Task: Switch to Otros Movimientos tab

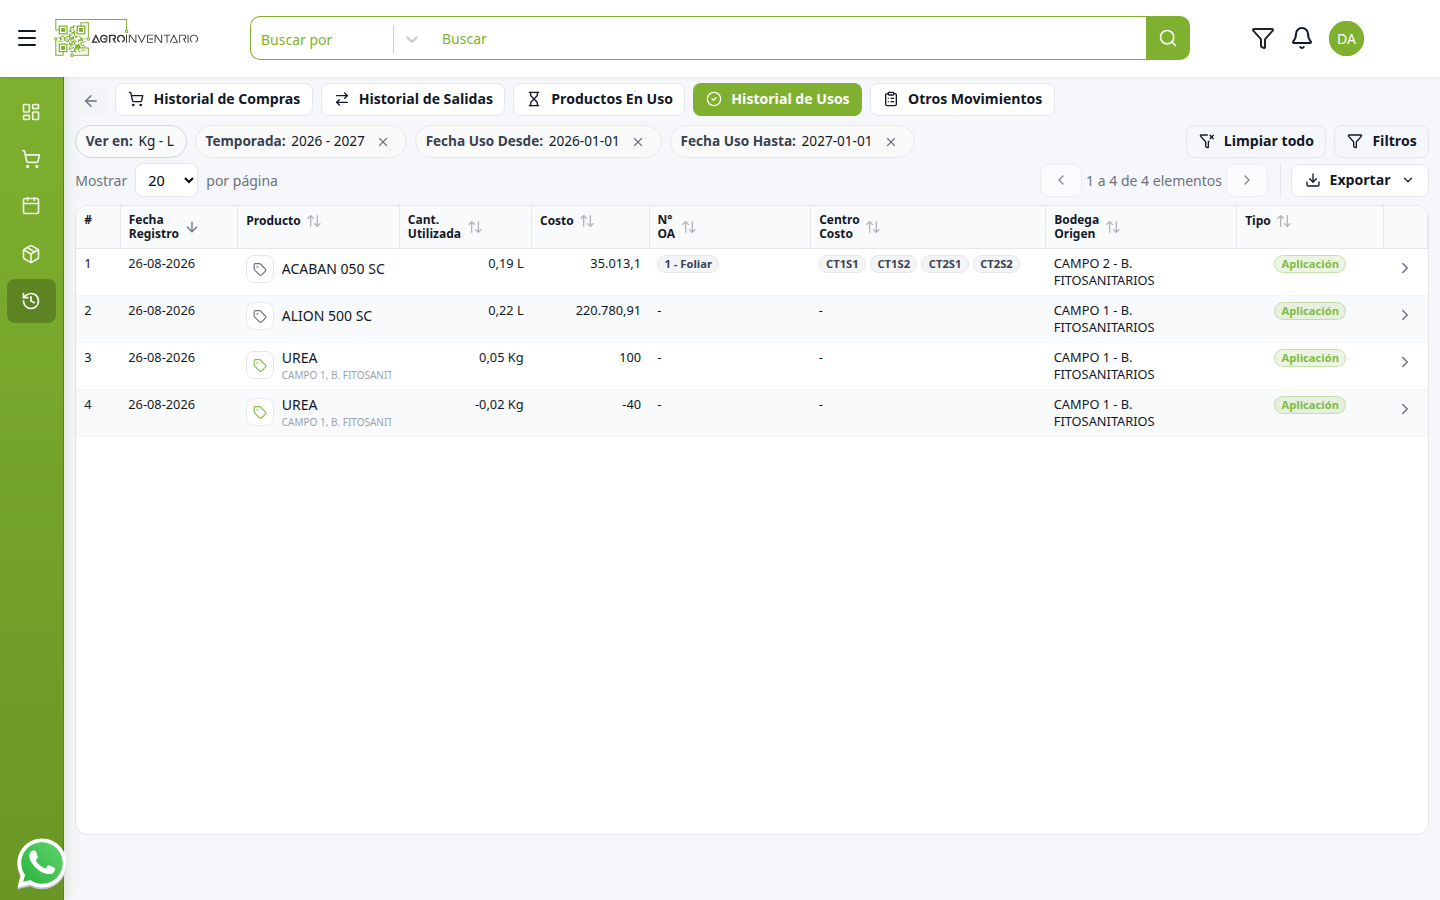Action: [962, 99]
